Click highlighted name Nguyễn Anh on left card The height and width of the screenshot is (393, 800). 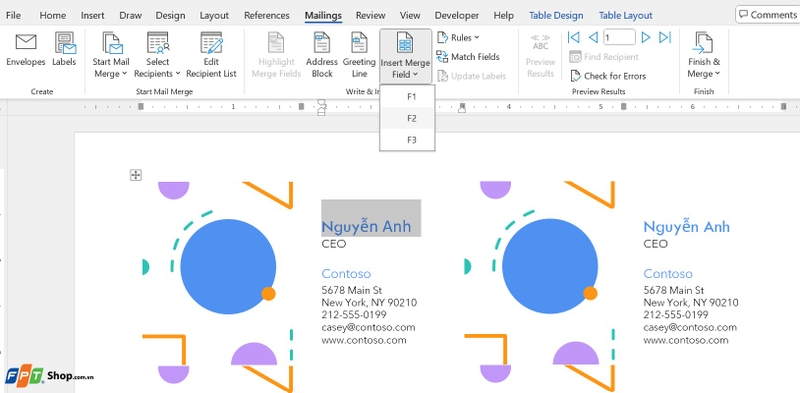click(x=366, y=227)
